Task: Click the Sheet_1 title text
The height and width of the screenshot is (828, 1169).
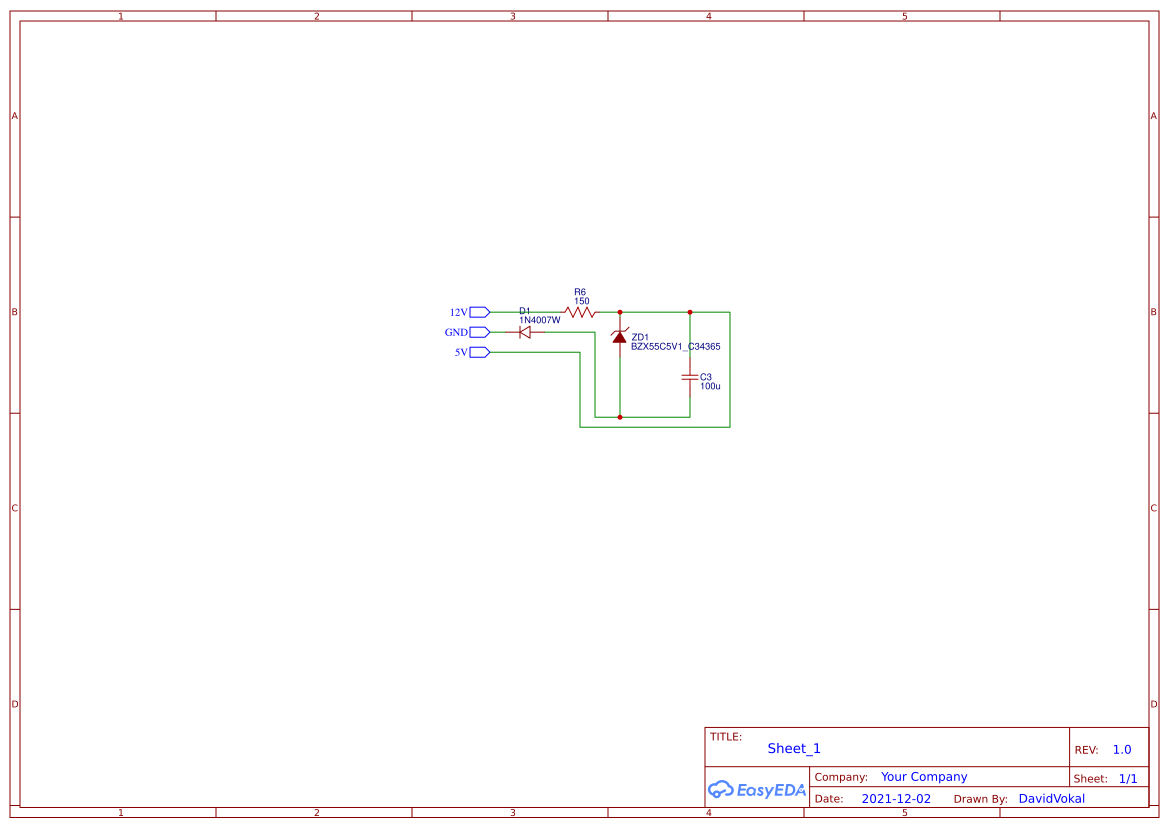Action: tap(793, 748)
